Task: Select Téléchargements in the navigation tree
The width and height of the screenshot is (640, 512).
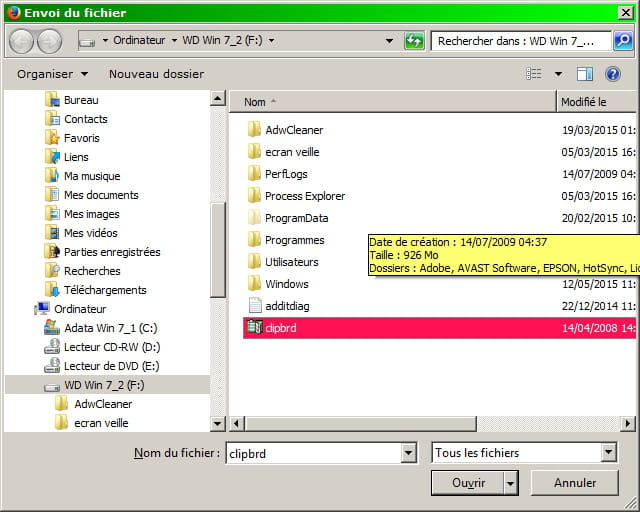Action: tap(105, 290)
